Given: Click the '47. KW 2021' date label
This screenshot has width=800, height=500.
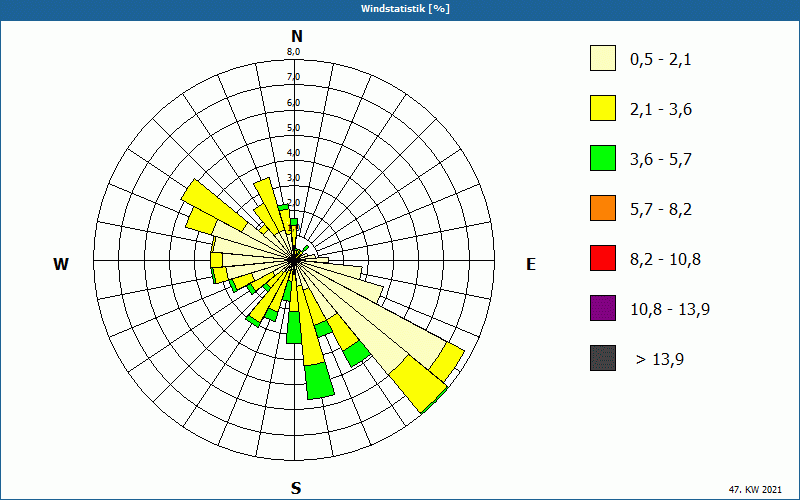Looking at the screenshot, I should pyautogui.click(x=755, y=489).
